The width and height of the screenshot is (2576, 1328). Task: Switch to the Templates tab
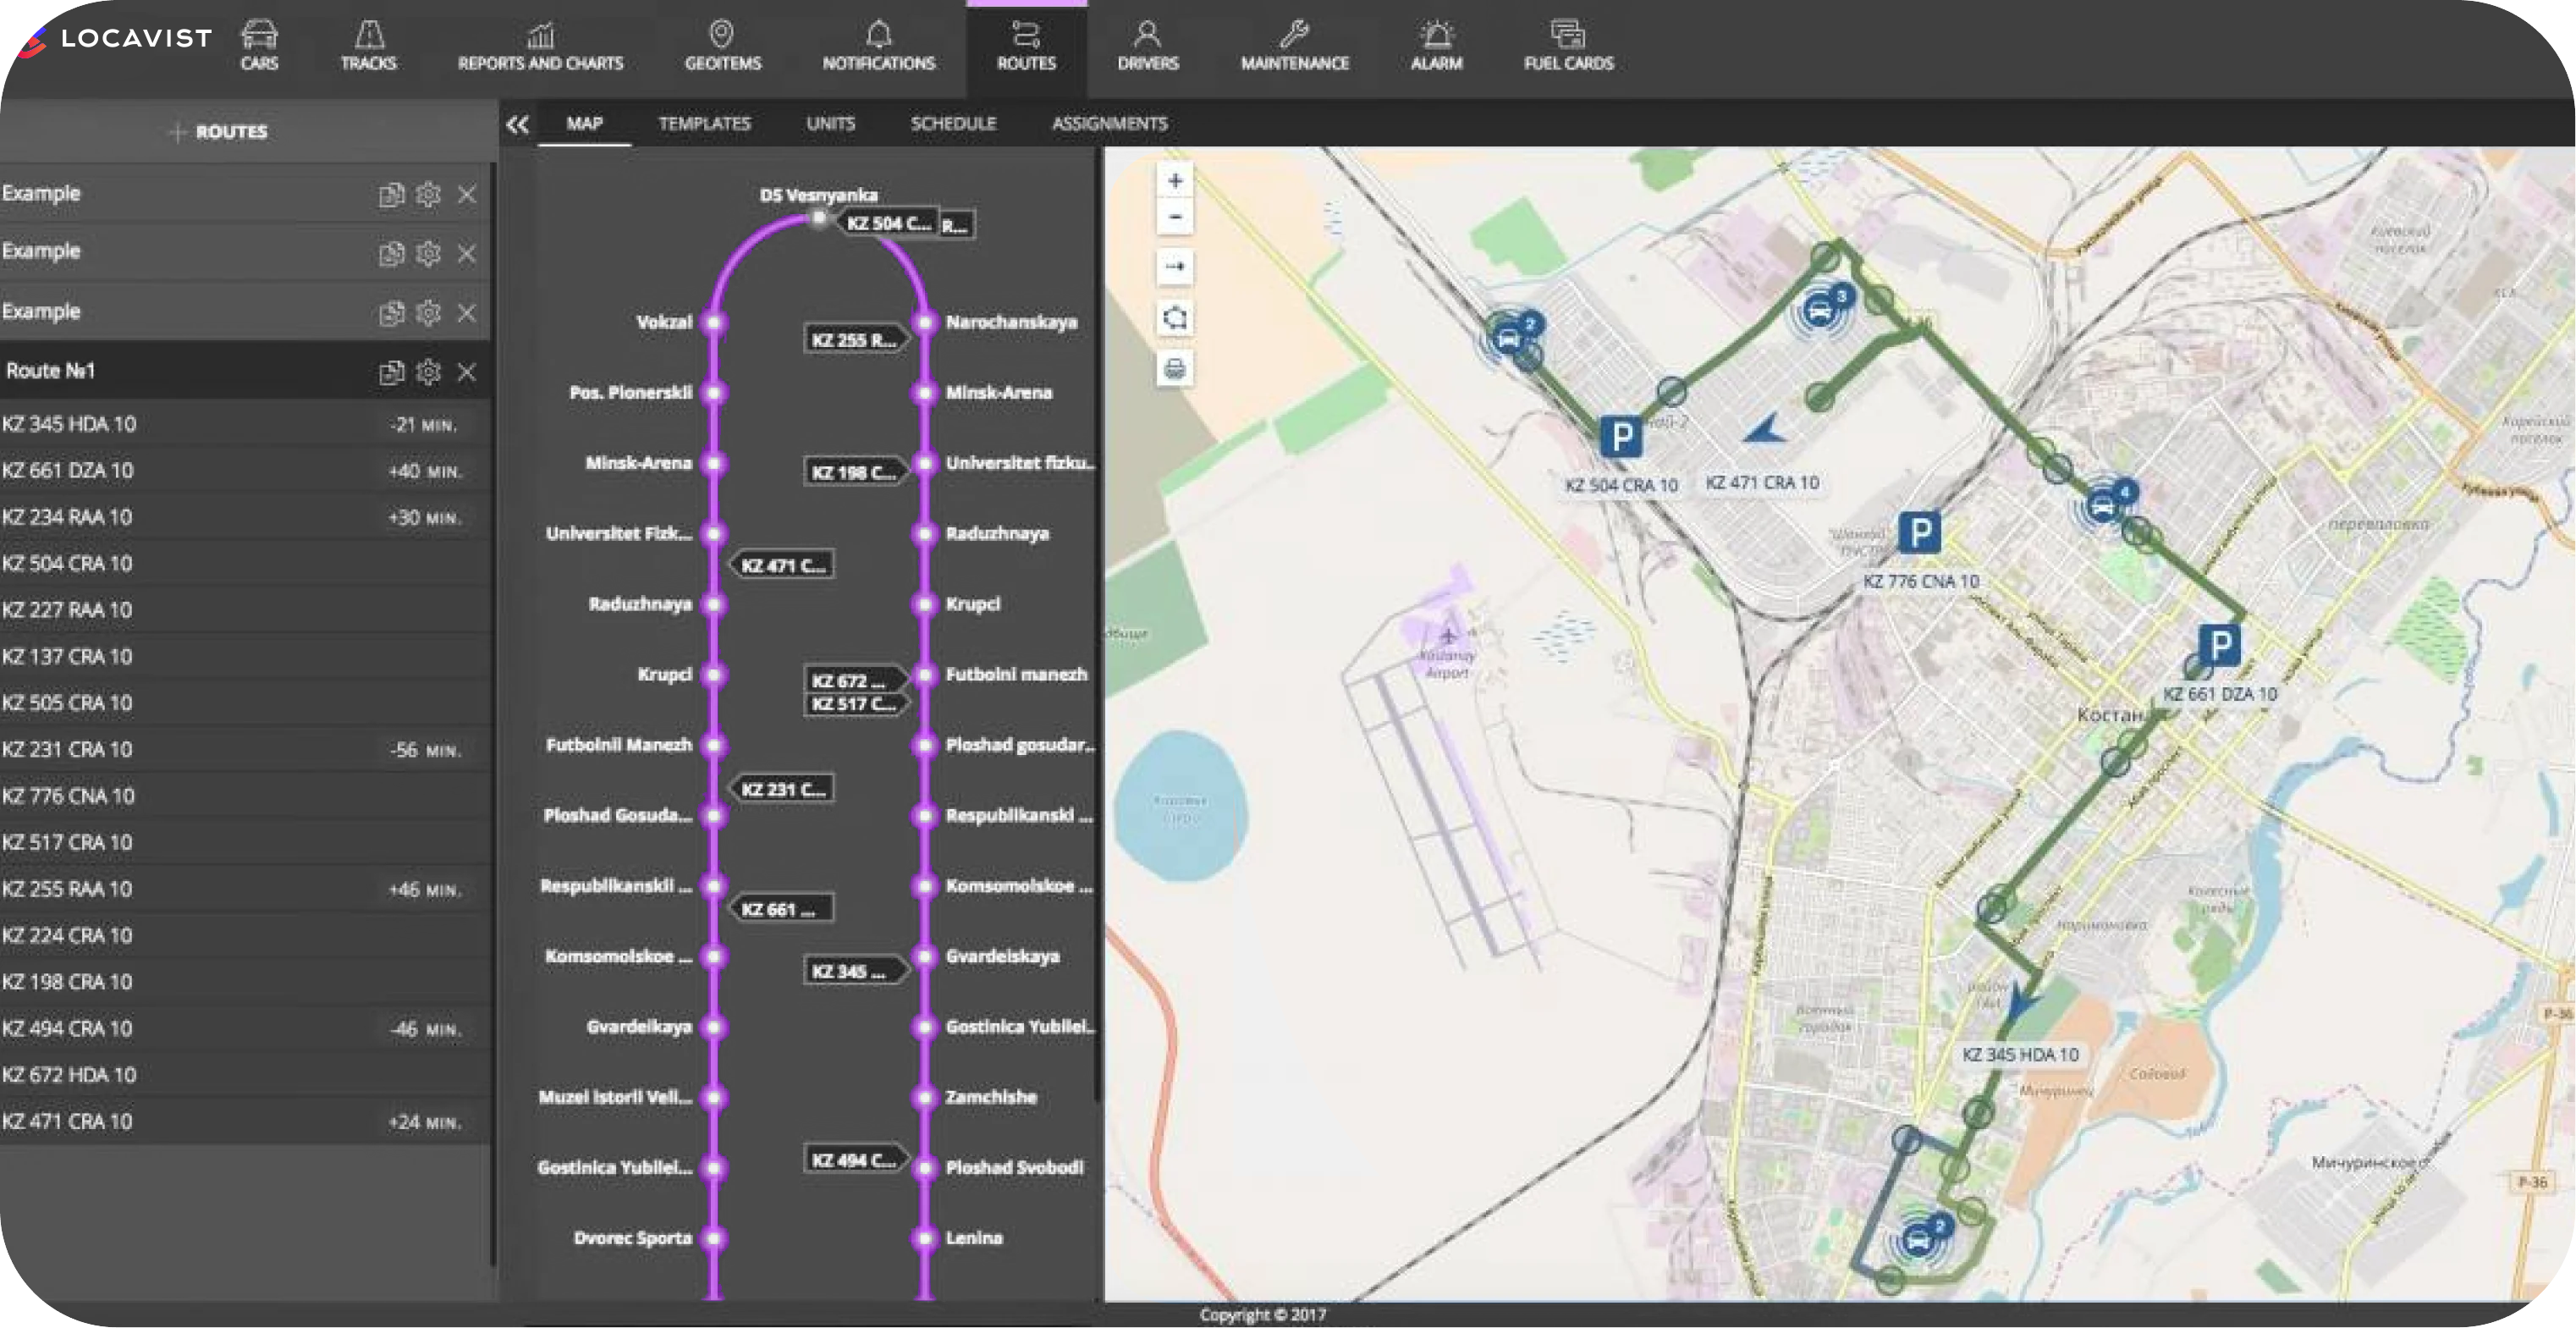(704, 123)
